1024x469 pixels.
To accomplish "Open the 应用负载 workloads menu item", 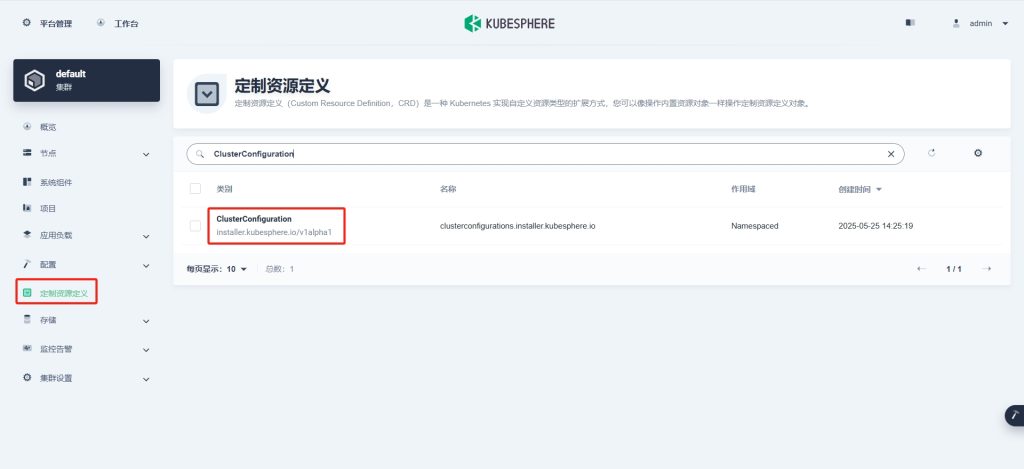I will coord(56,235).
